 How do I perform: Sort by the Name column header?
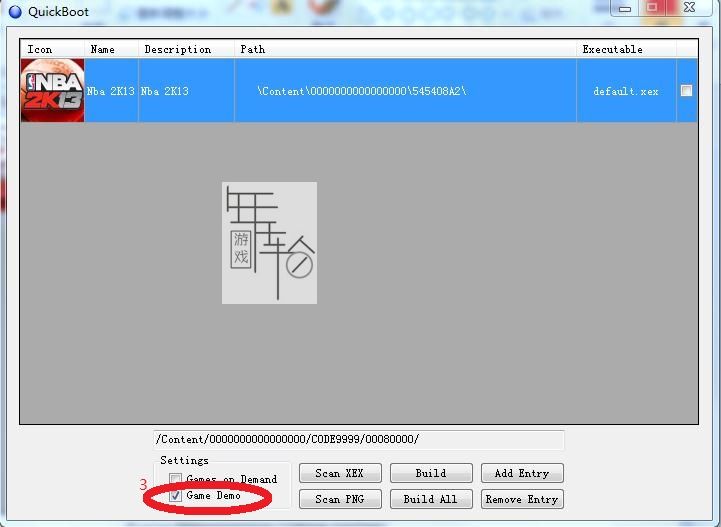(111, 49)
